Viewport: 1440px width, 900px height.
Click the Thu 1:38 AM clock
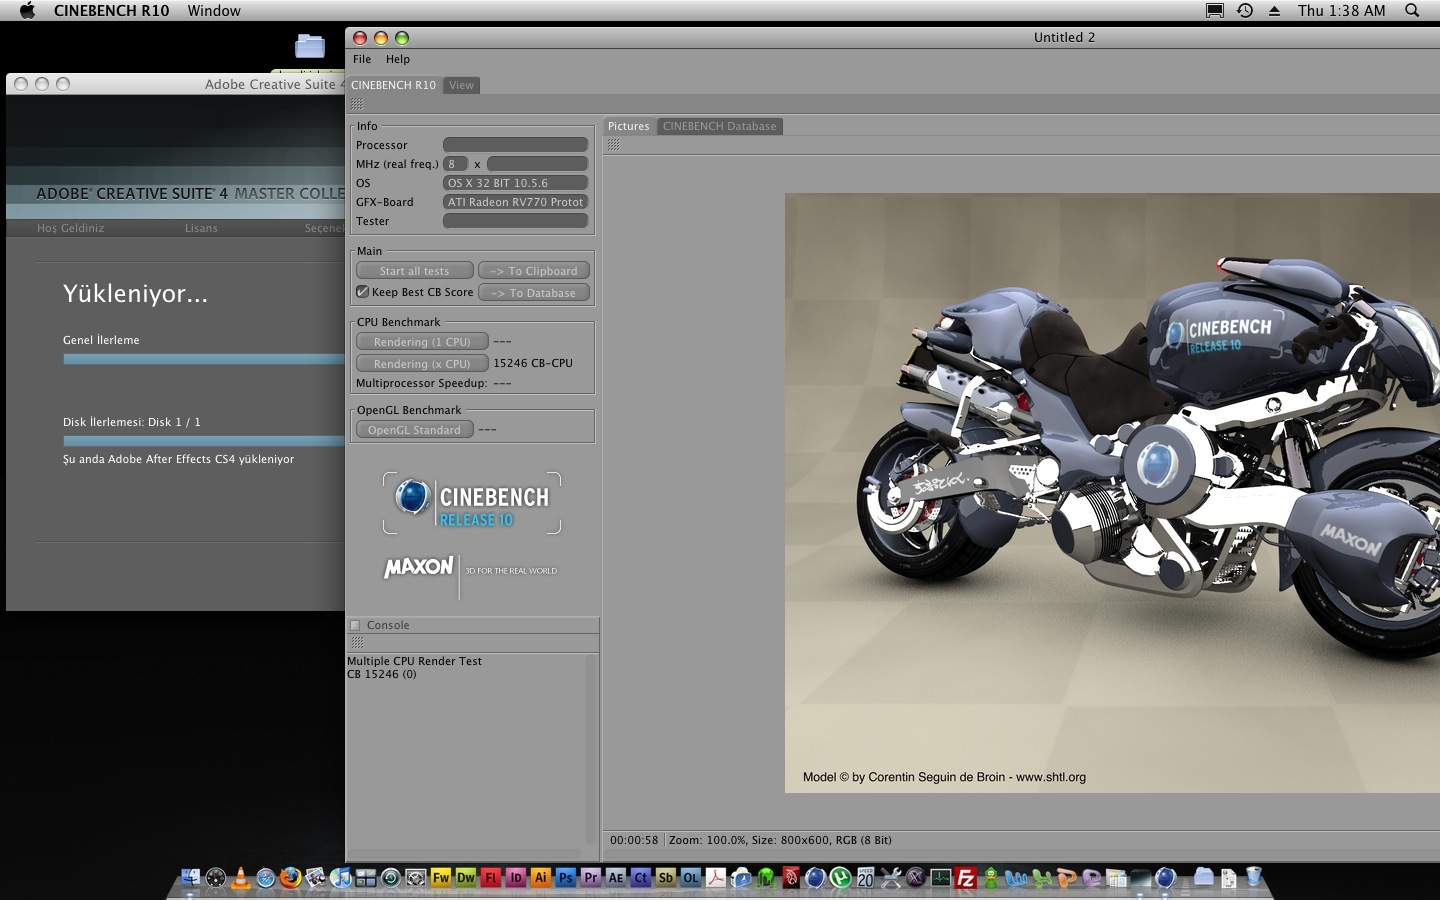click(1341, 11)
